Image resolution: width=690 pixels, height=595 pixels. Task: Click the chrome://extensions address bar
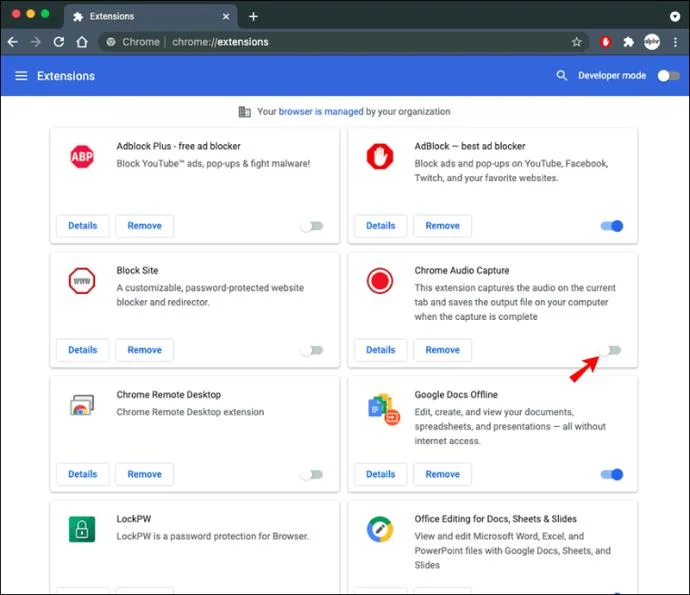343,42
